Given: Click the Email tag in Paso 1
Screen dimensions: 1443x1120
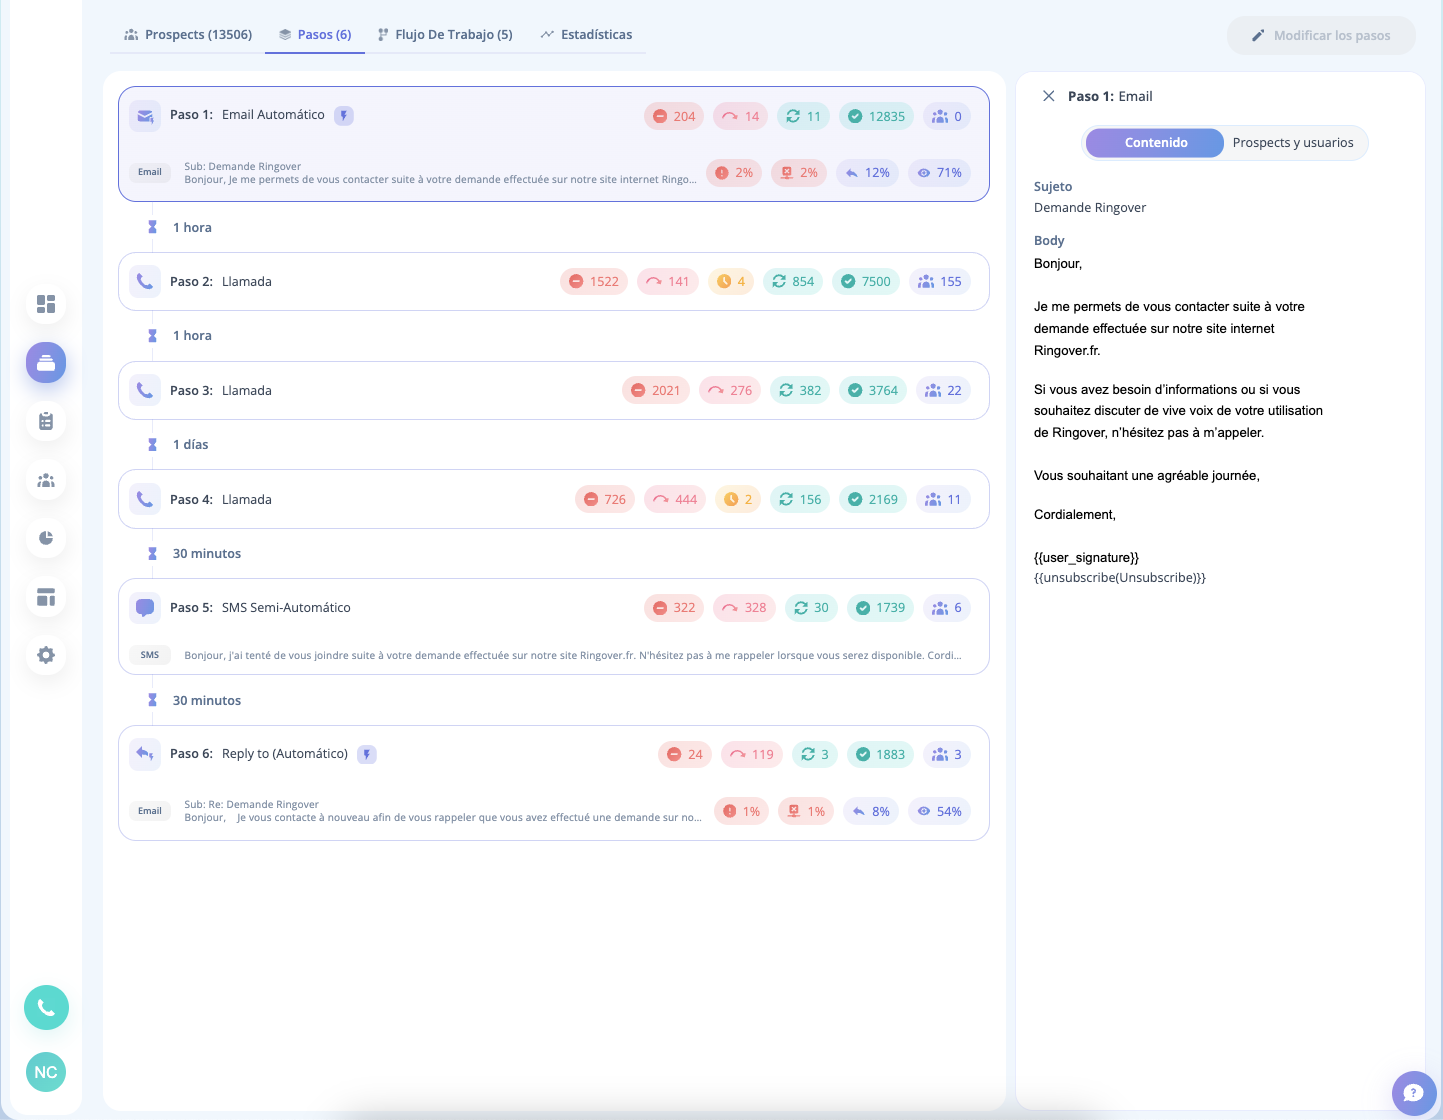Looking at the screenshot, I should tap(150, 172).
